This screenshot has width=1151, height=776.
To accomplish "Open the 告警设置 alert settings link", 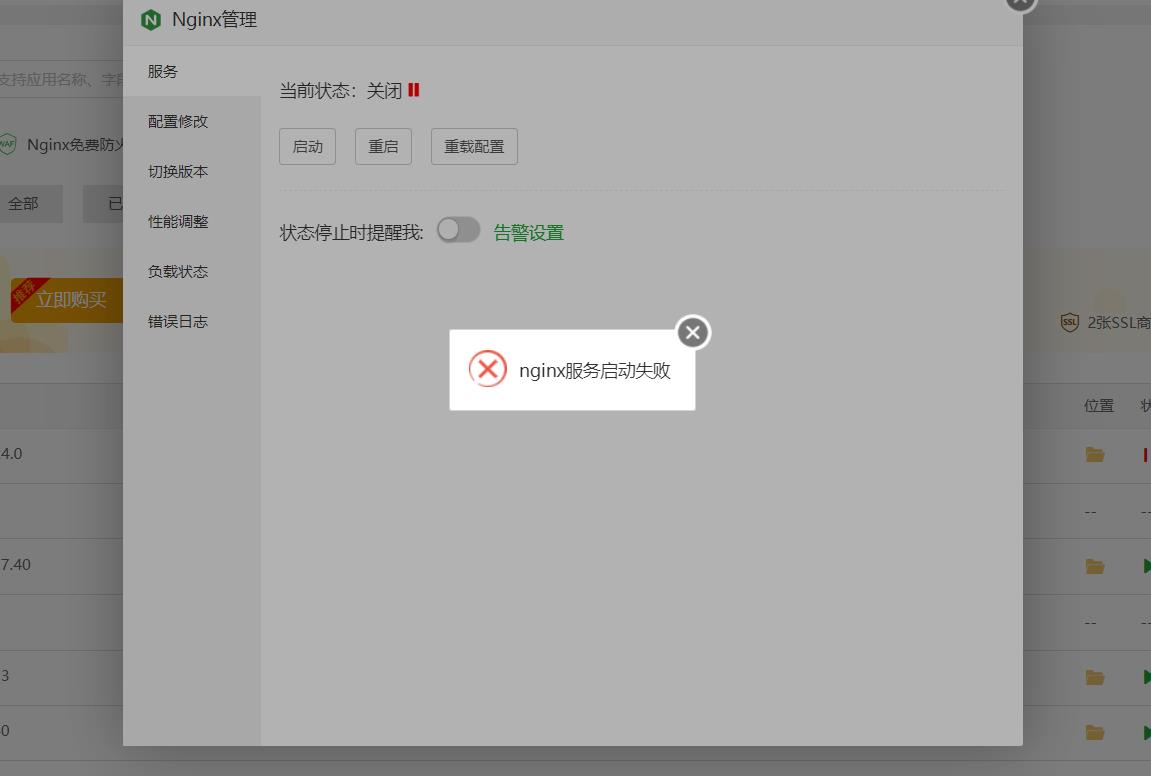I will [x=529, y=233].
